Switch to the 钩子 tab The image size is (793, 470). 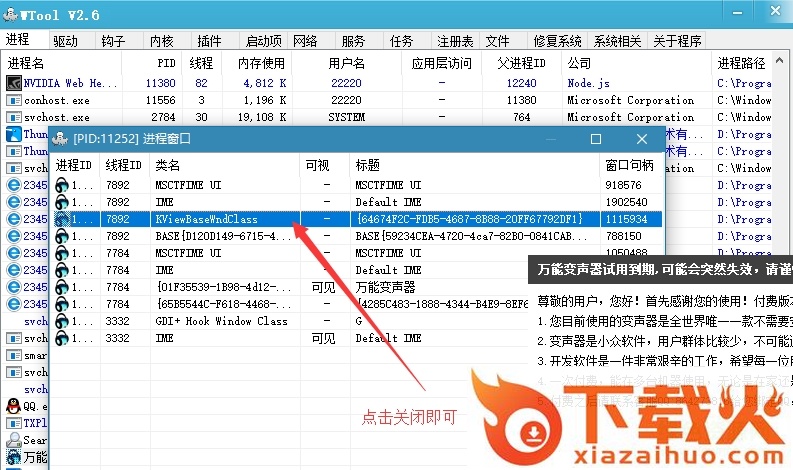click(113, 41)
